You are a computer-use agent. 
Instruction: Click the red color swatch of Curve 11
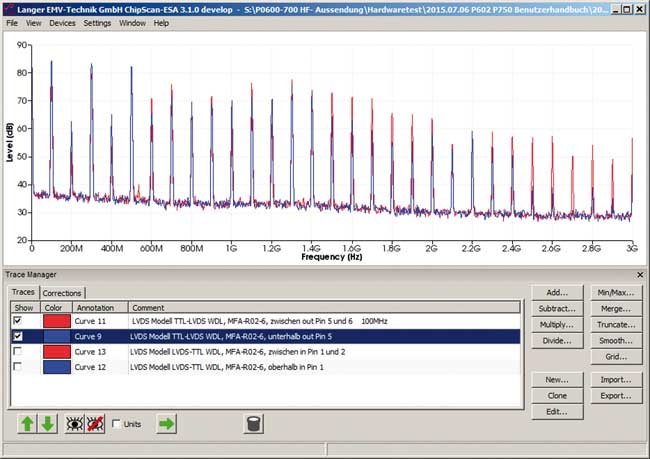click(x=57, y=321)
